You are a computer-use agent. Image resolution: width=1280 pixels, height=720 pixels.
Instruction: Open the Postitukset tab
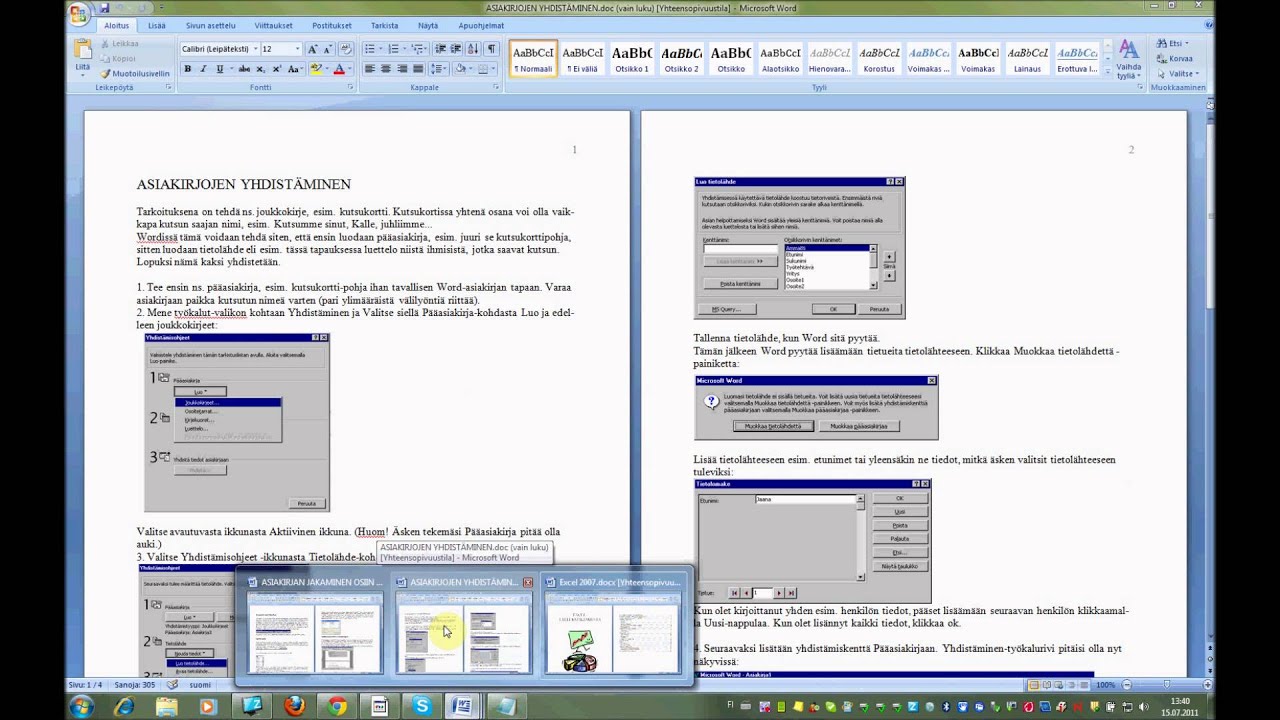coord(331,25)
